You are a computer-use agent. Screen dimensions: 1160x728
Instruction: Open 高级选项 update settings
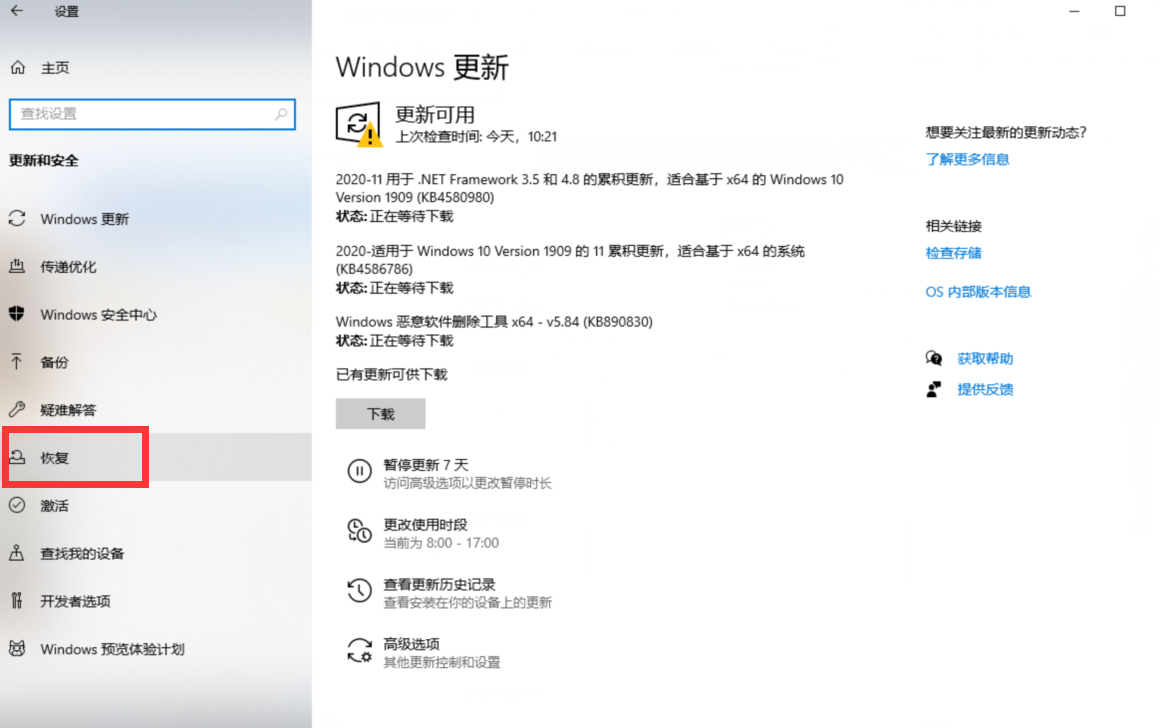pyautogui.click(x=411, y=645)
